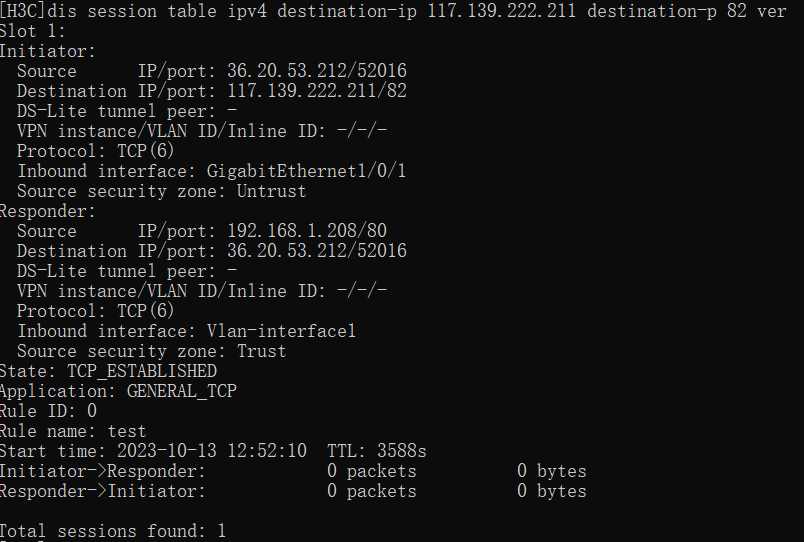Click the TCP_ESTABLISHED state text
The height and width of the screenshot is (542, 804).
point(142,371)
